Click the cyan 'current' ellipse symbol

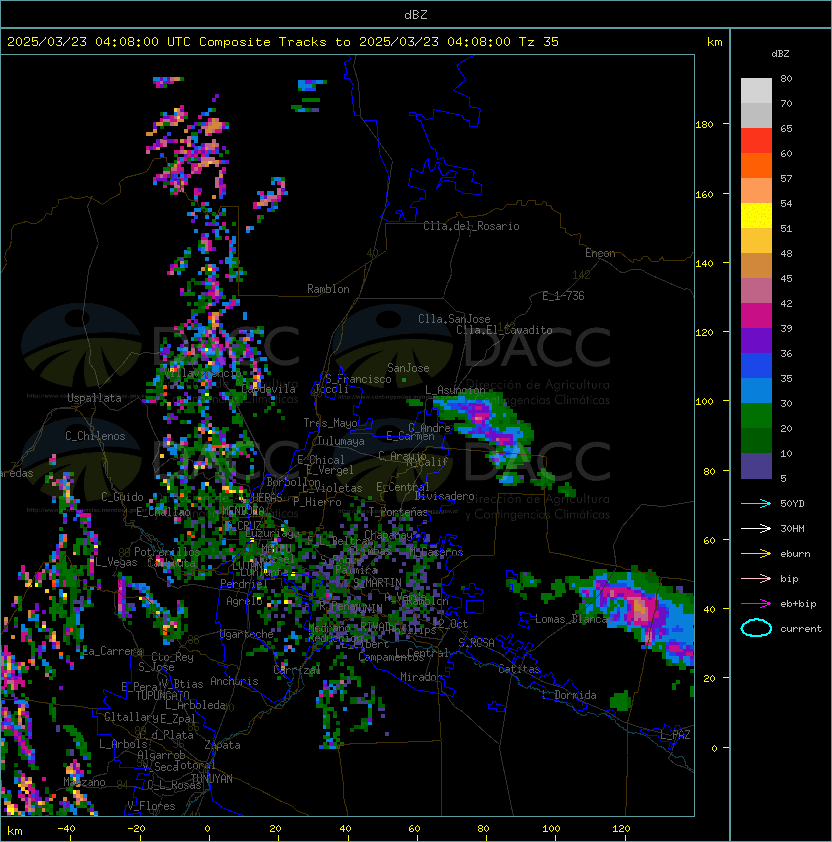click(x=756, y=628)
